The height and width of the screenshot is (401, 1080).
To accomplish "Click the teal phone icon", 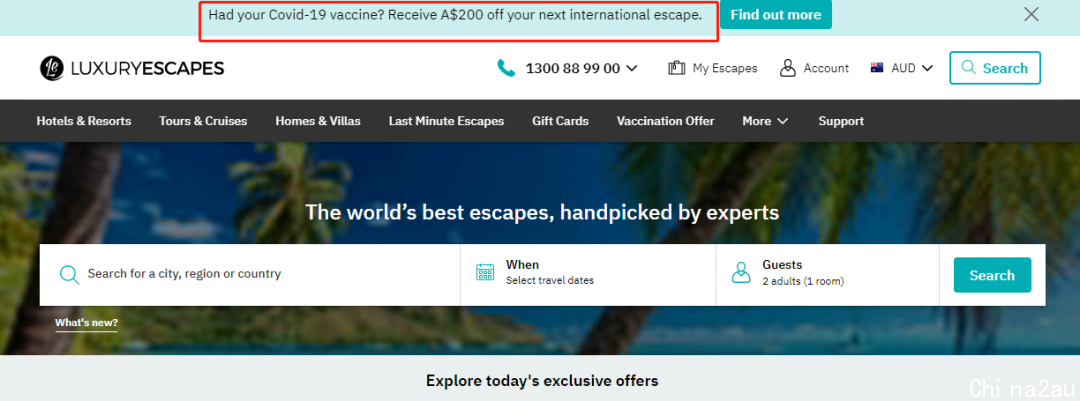I will pos(506,68).
